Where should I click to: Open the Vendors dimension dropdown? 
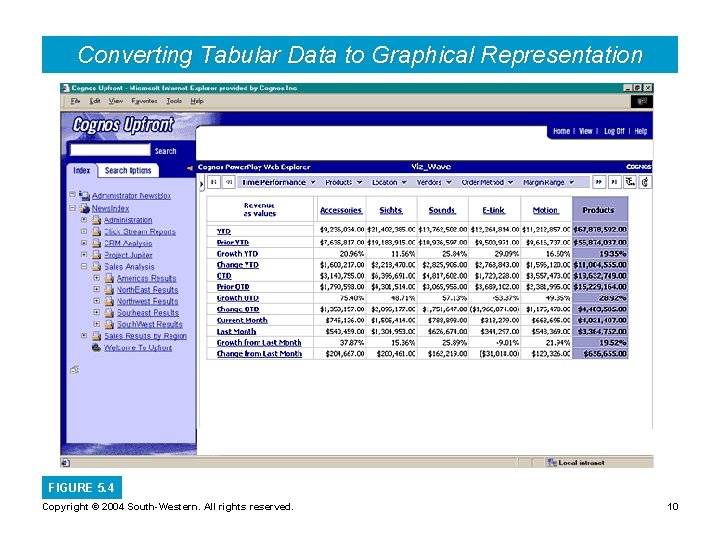coord(449,182)
